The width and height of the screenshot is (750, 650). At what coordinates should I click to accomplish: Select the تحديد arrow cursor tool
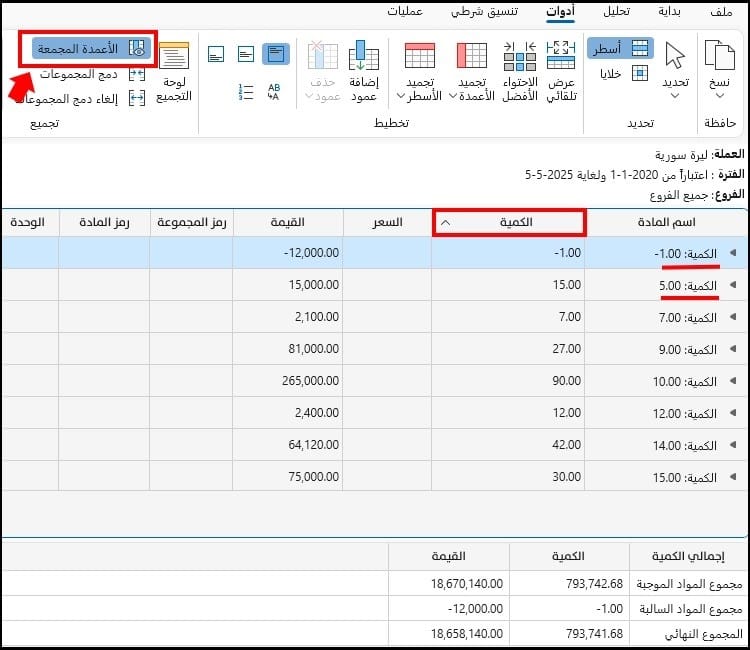tap(675, 55)
